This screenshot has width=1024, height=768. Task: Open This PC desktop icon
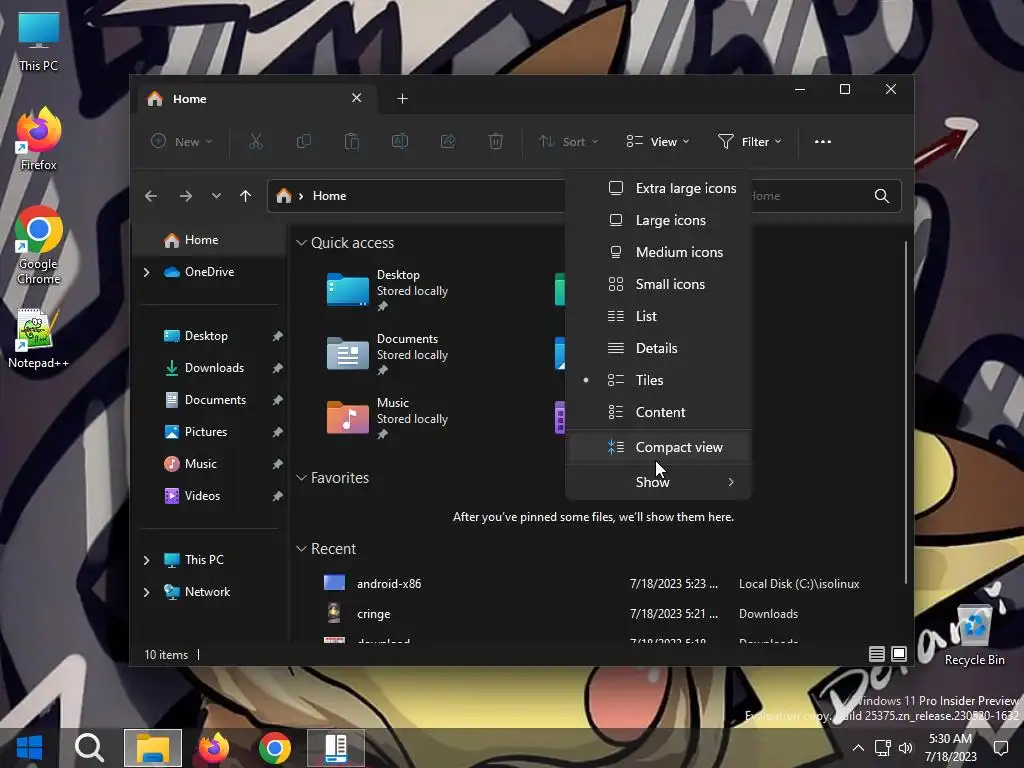(39, 41)
